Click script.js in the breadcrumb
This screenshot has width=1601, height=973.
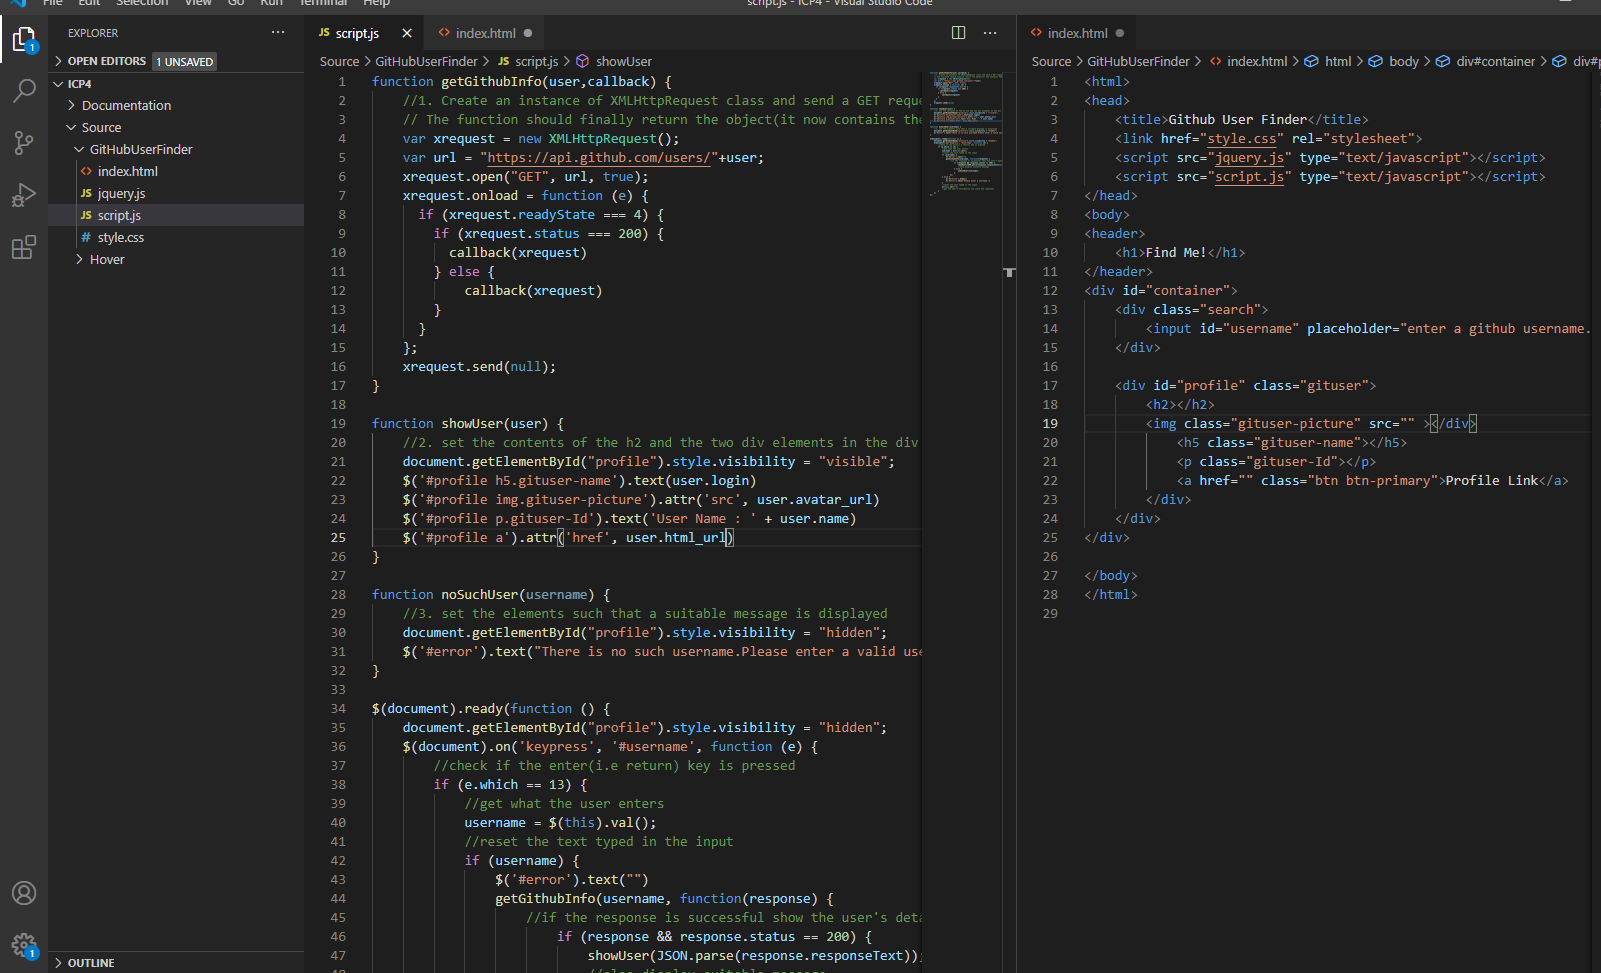pos(536,61)
